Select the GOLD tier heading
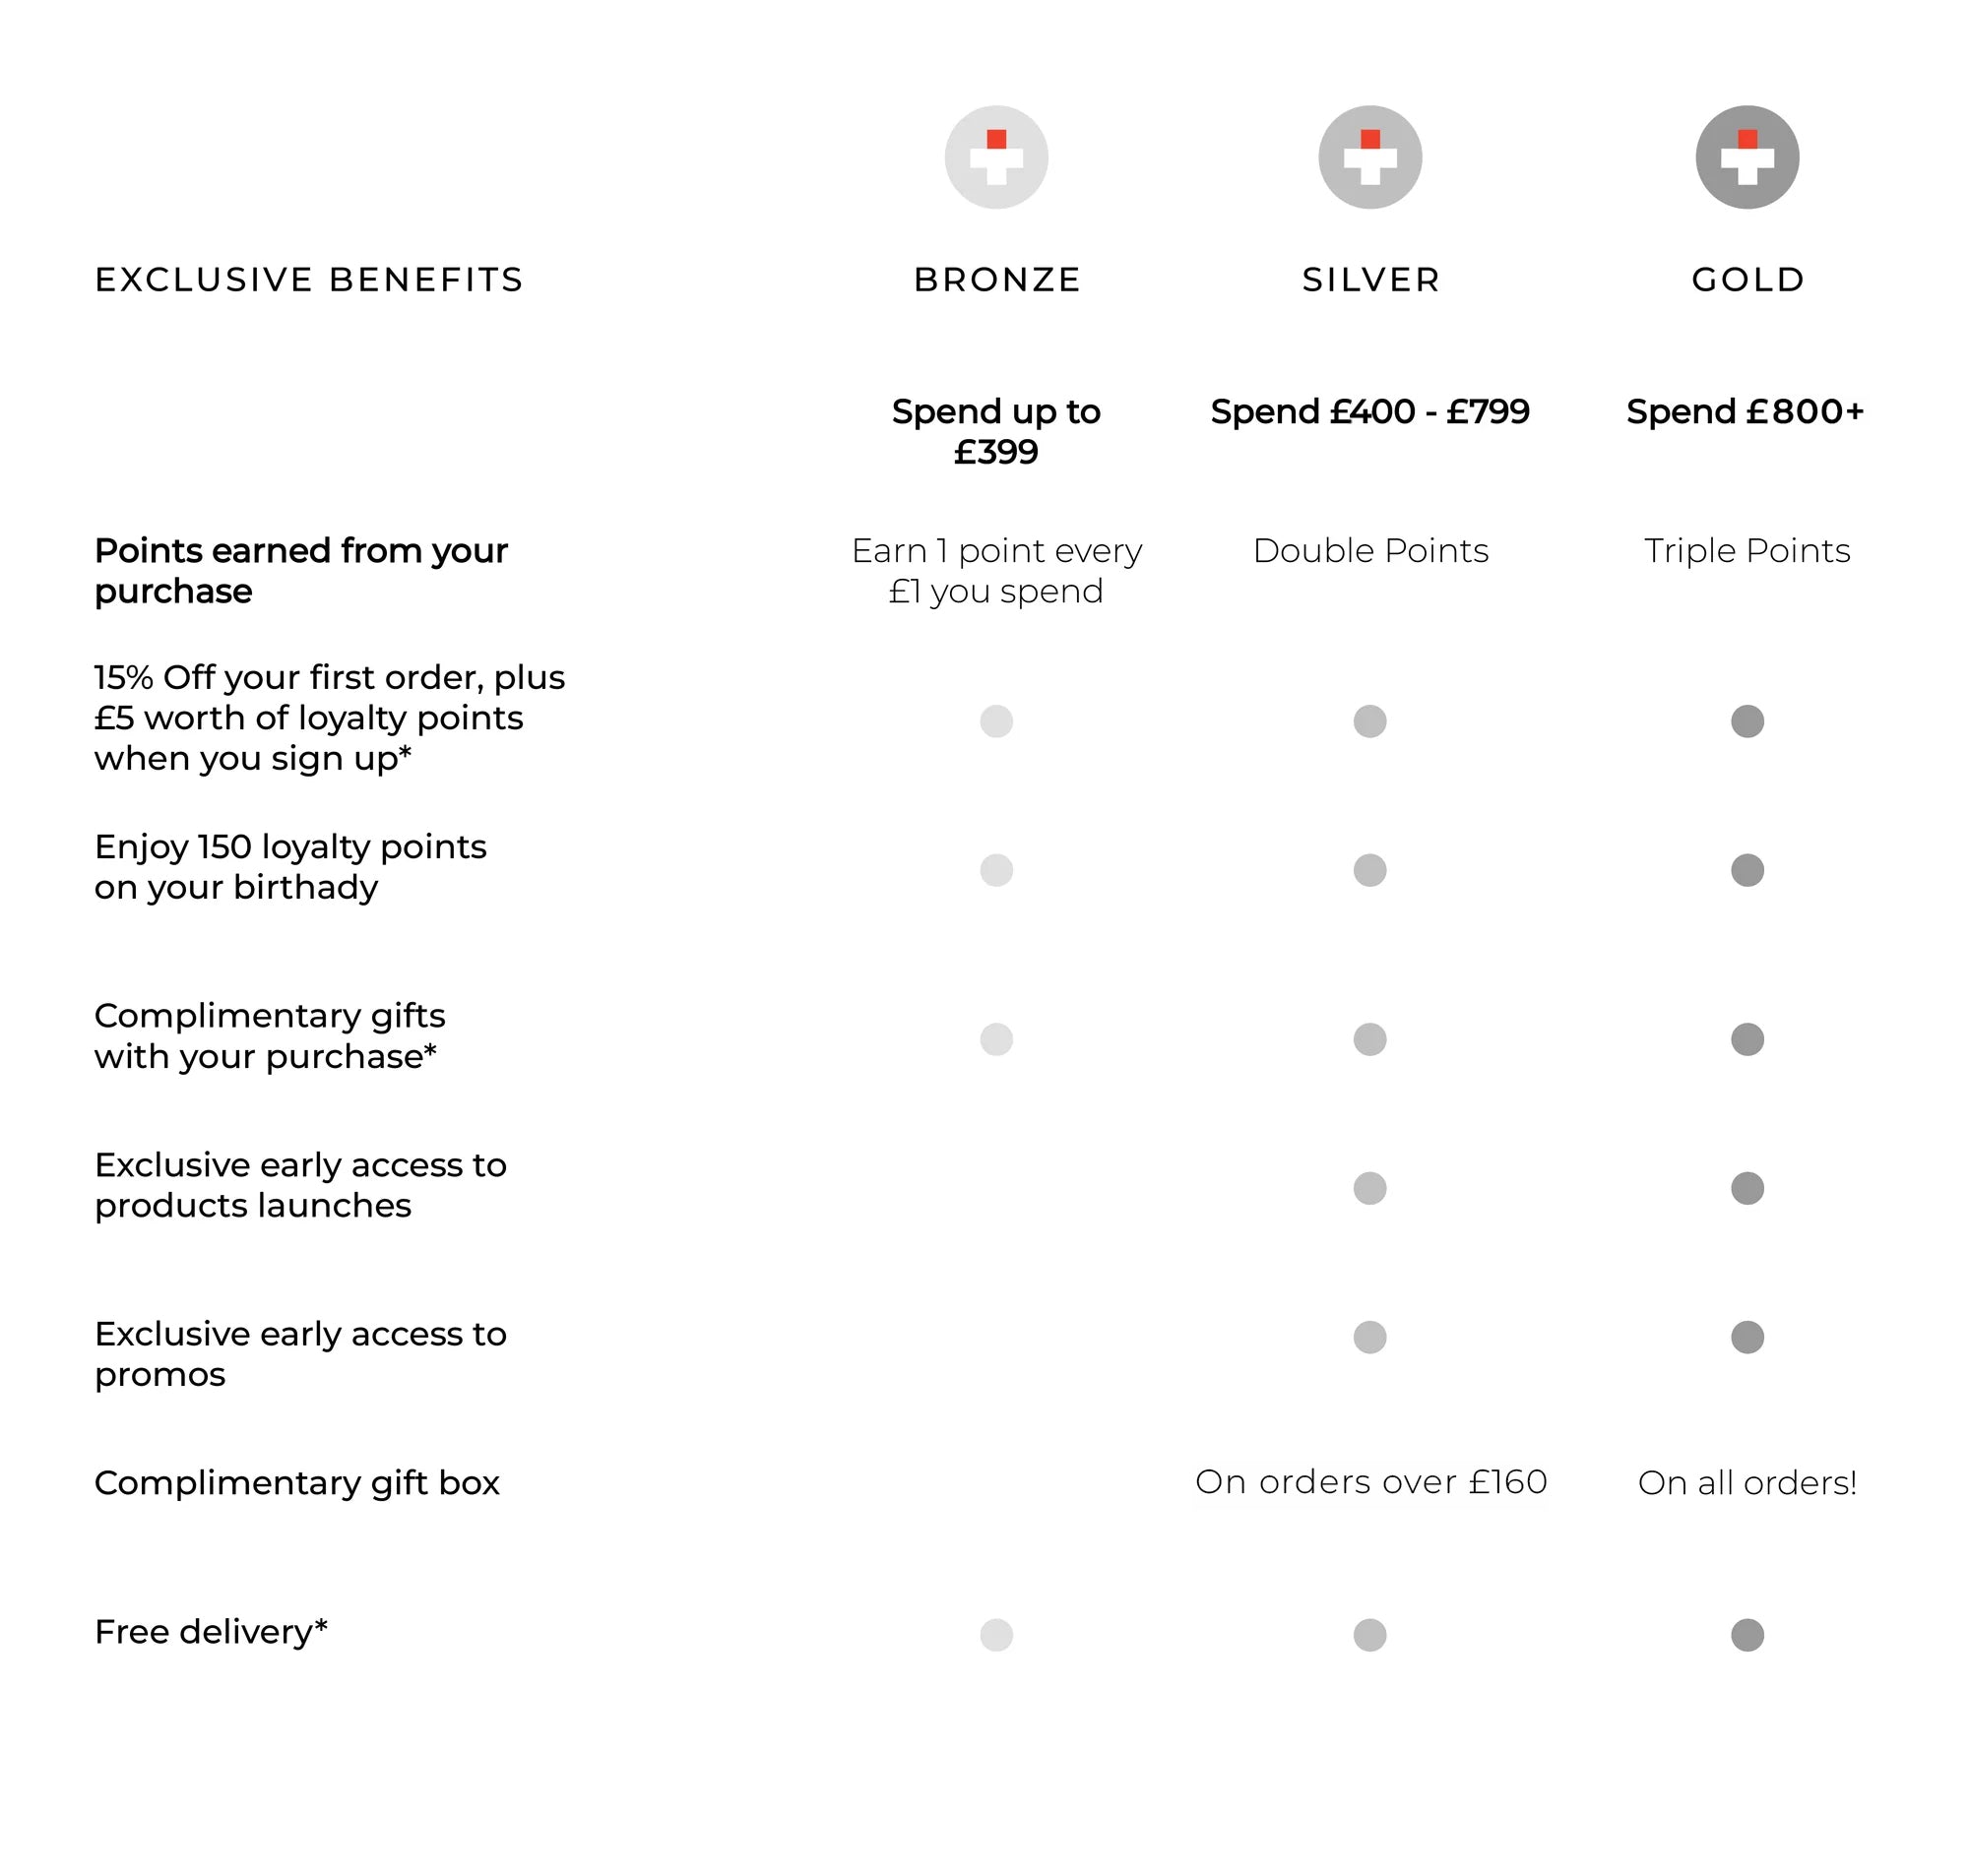The height and width of the screenshot is (1876, 1969). point(1747,280)
